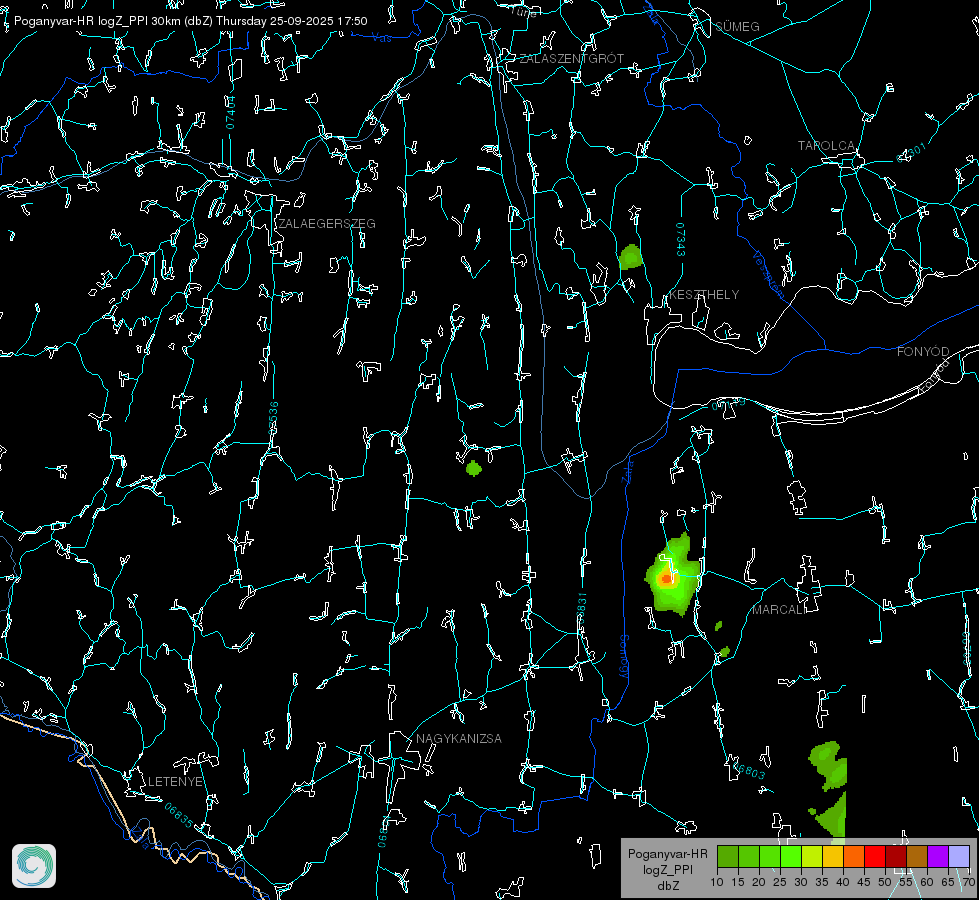Click the logZ_PPI legend label

(667, 869)
